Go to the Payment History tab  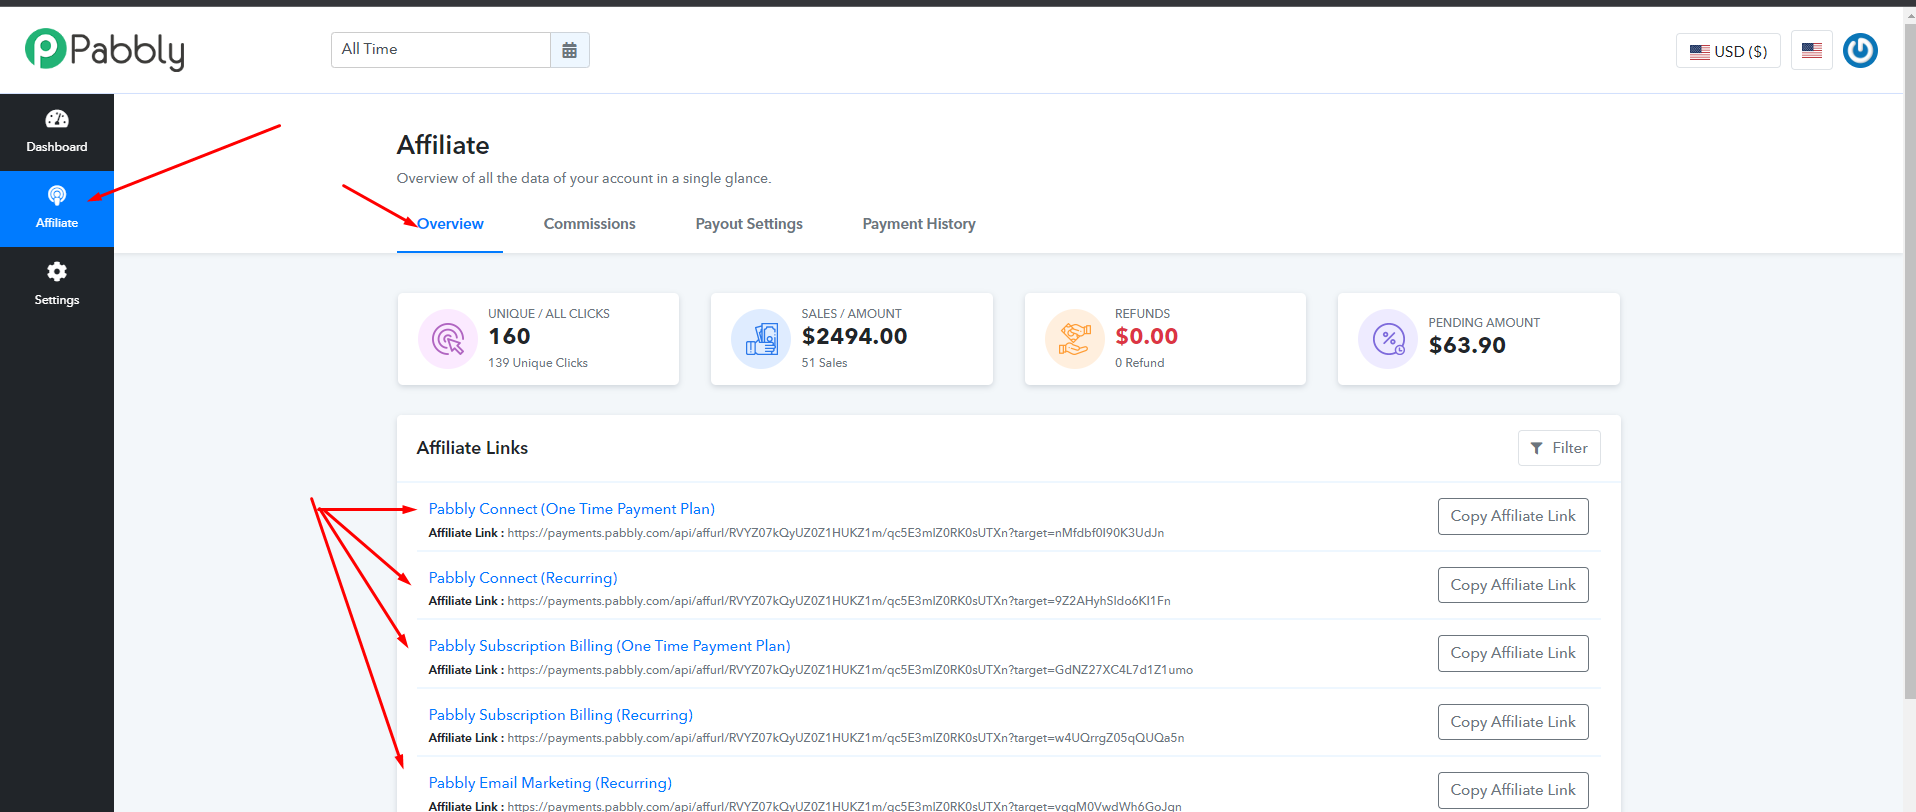click(919, 224)
